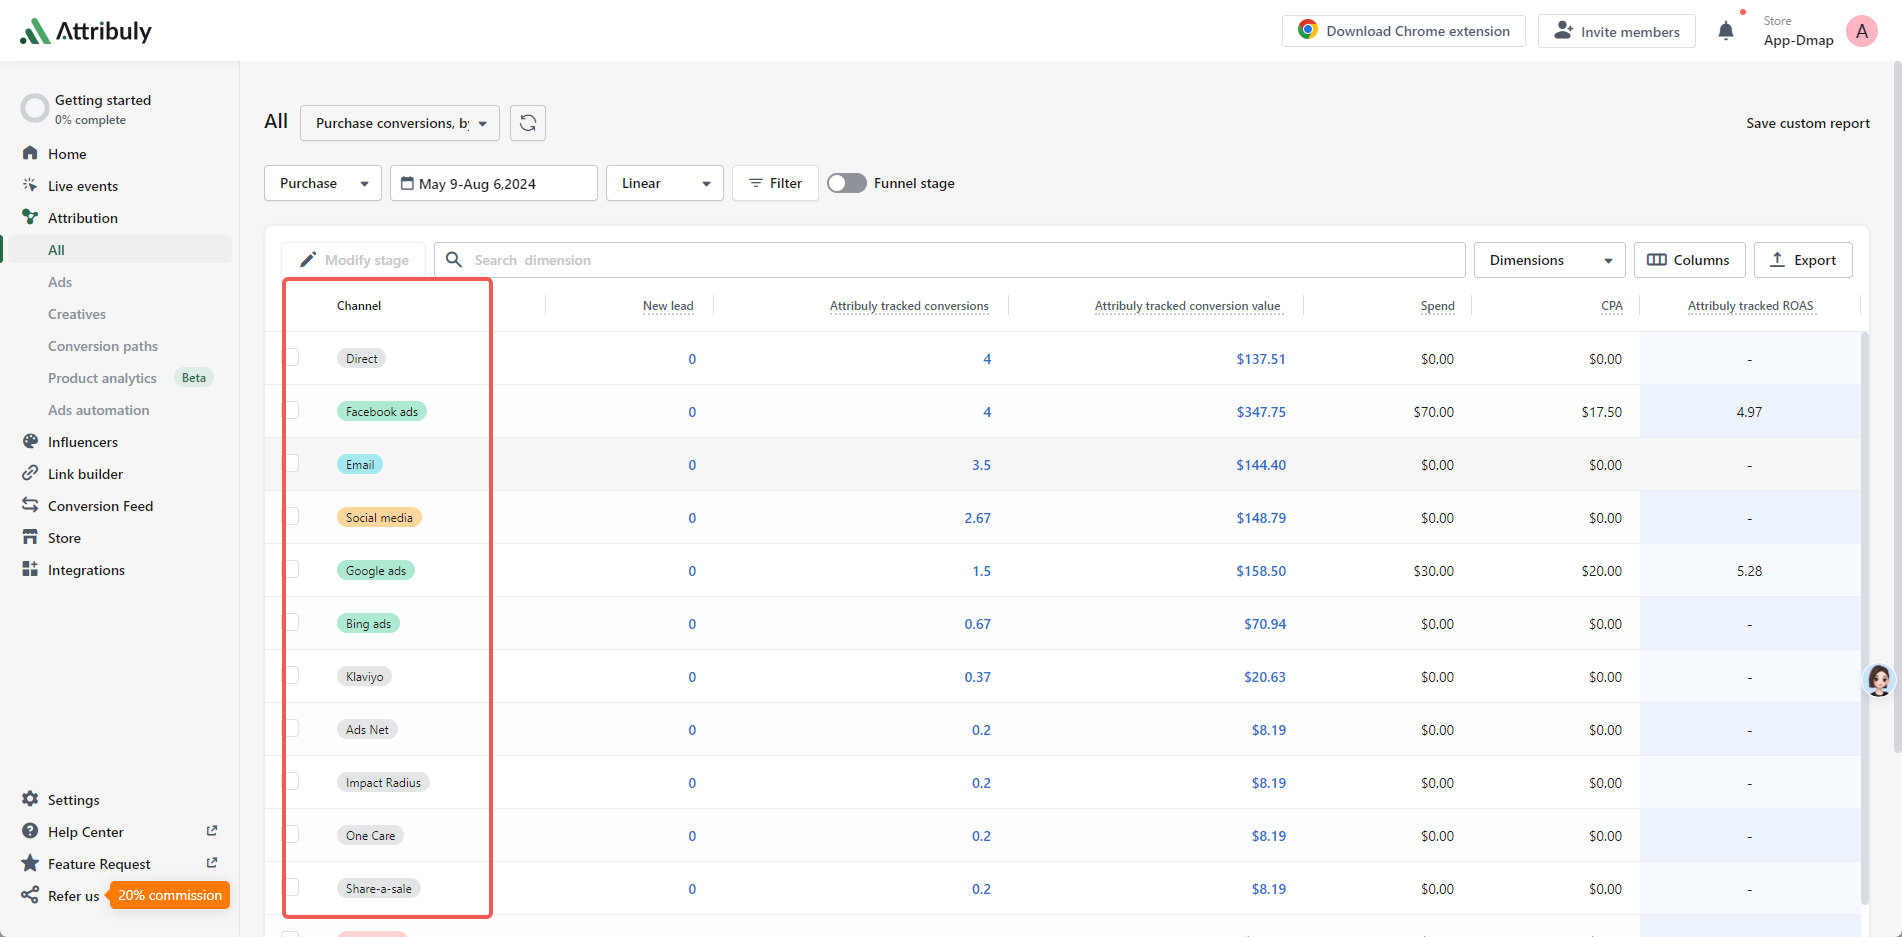The height and width of the screenshot is (937, 1902).
Task: Check the Email row checkbox
Action: 291,463
